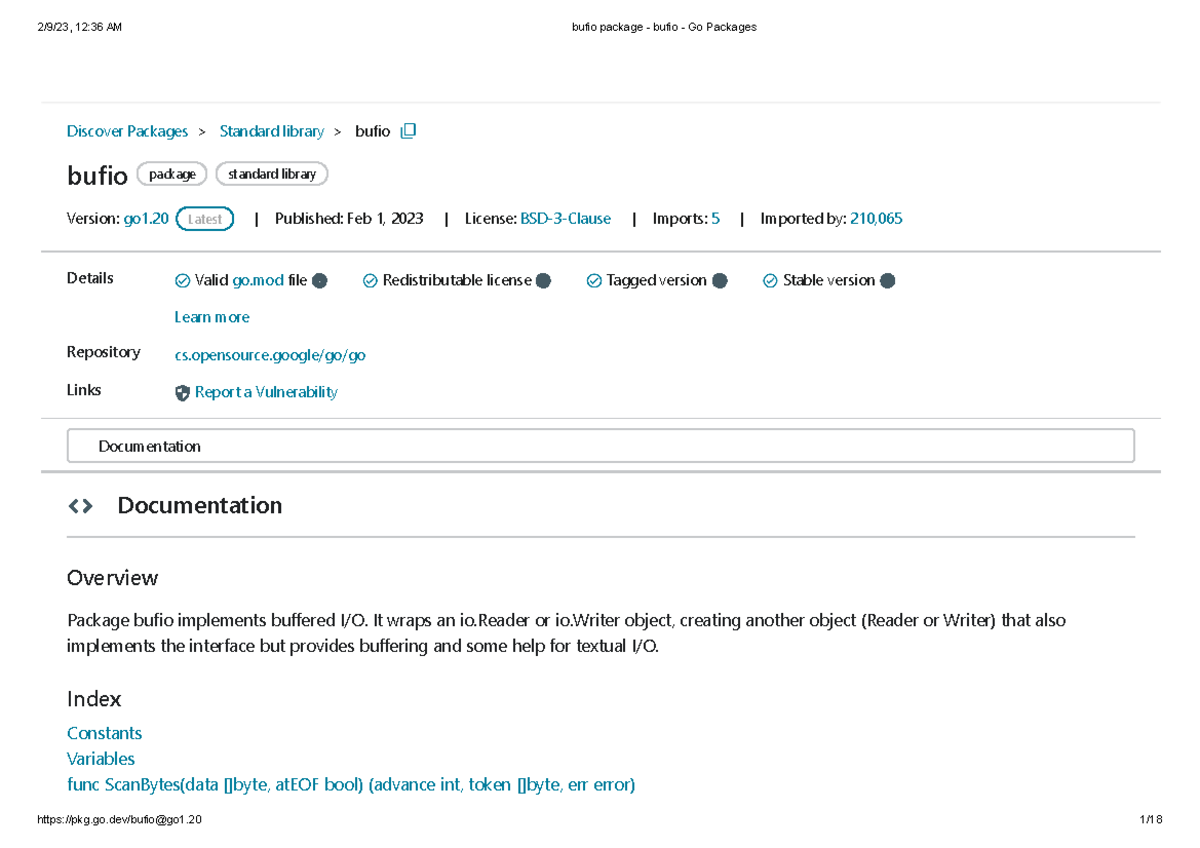Open repository cs.opensource.google/go/go
The height and width of the screenshot is (848, 1200).
(x=270, y=355)
